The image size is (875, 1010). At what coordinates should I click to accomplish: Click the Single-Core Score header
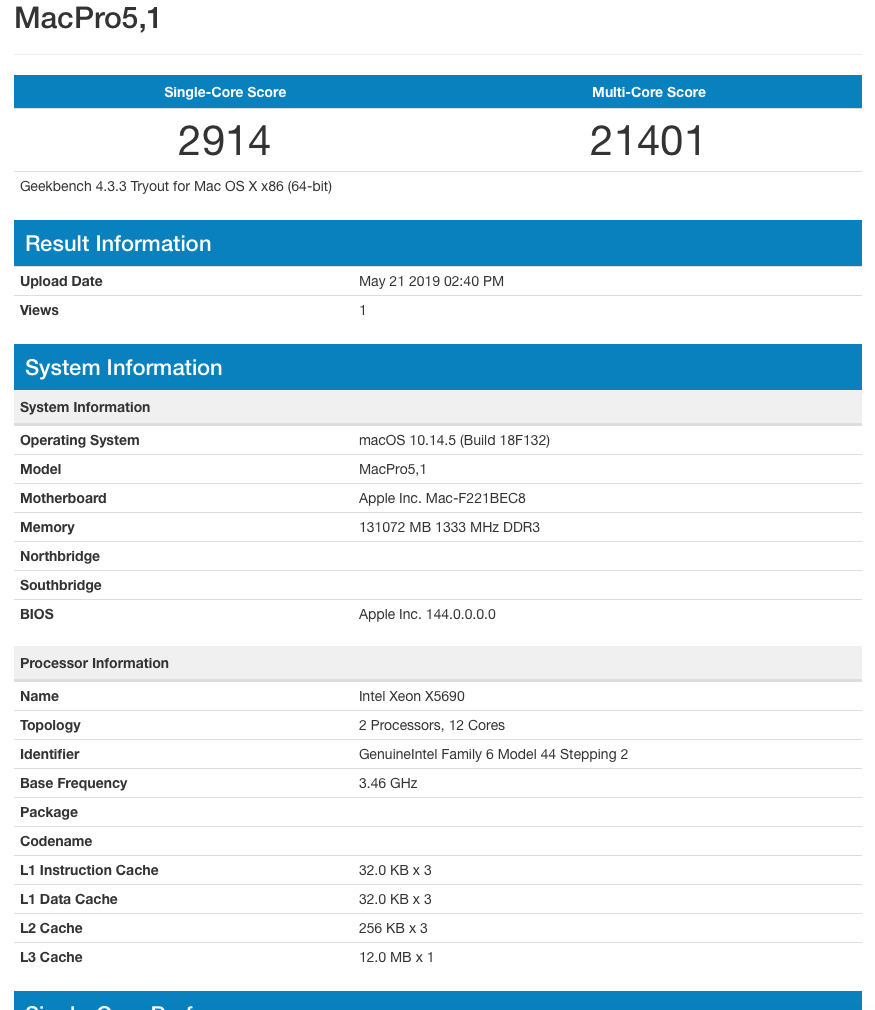pyautogui.click(x=225, y=92)
